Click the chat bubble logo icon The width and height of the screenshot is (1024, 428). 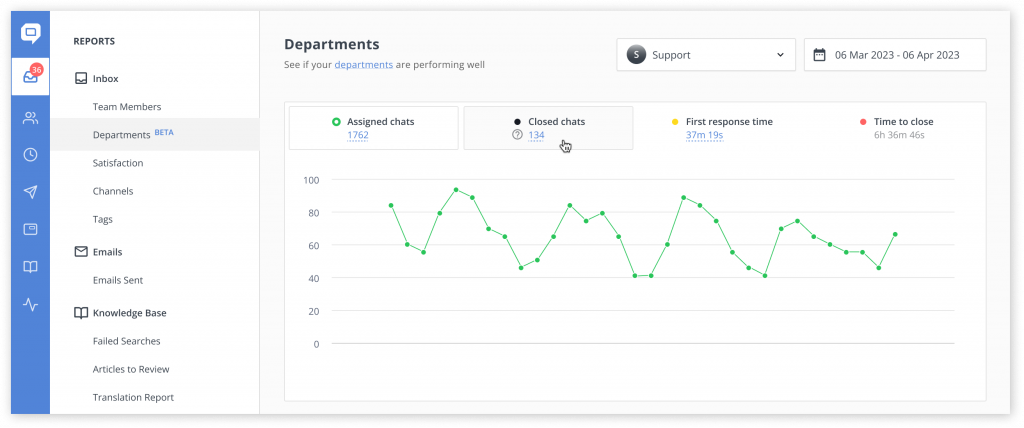pos(31,33)
